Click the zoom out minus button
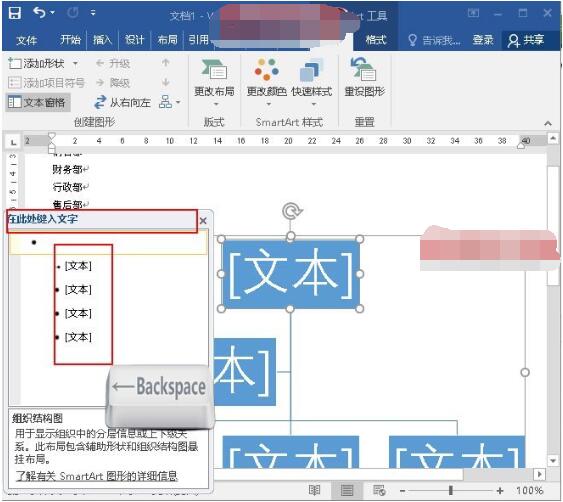 tap(403, 491)
